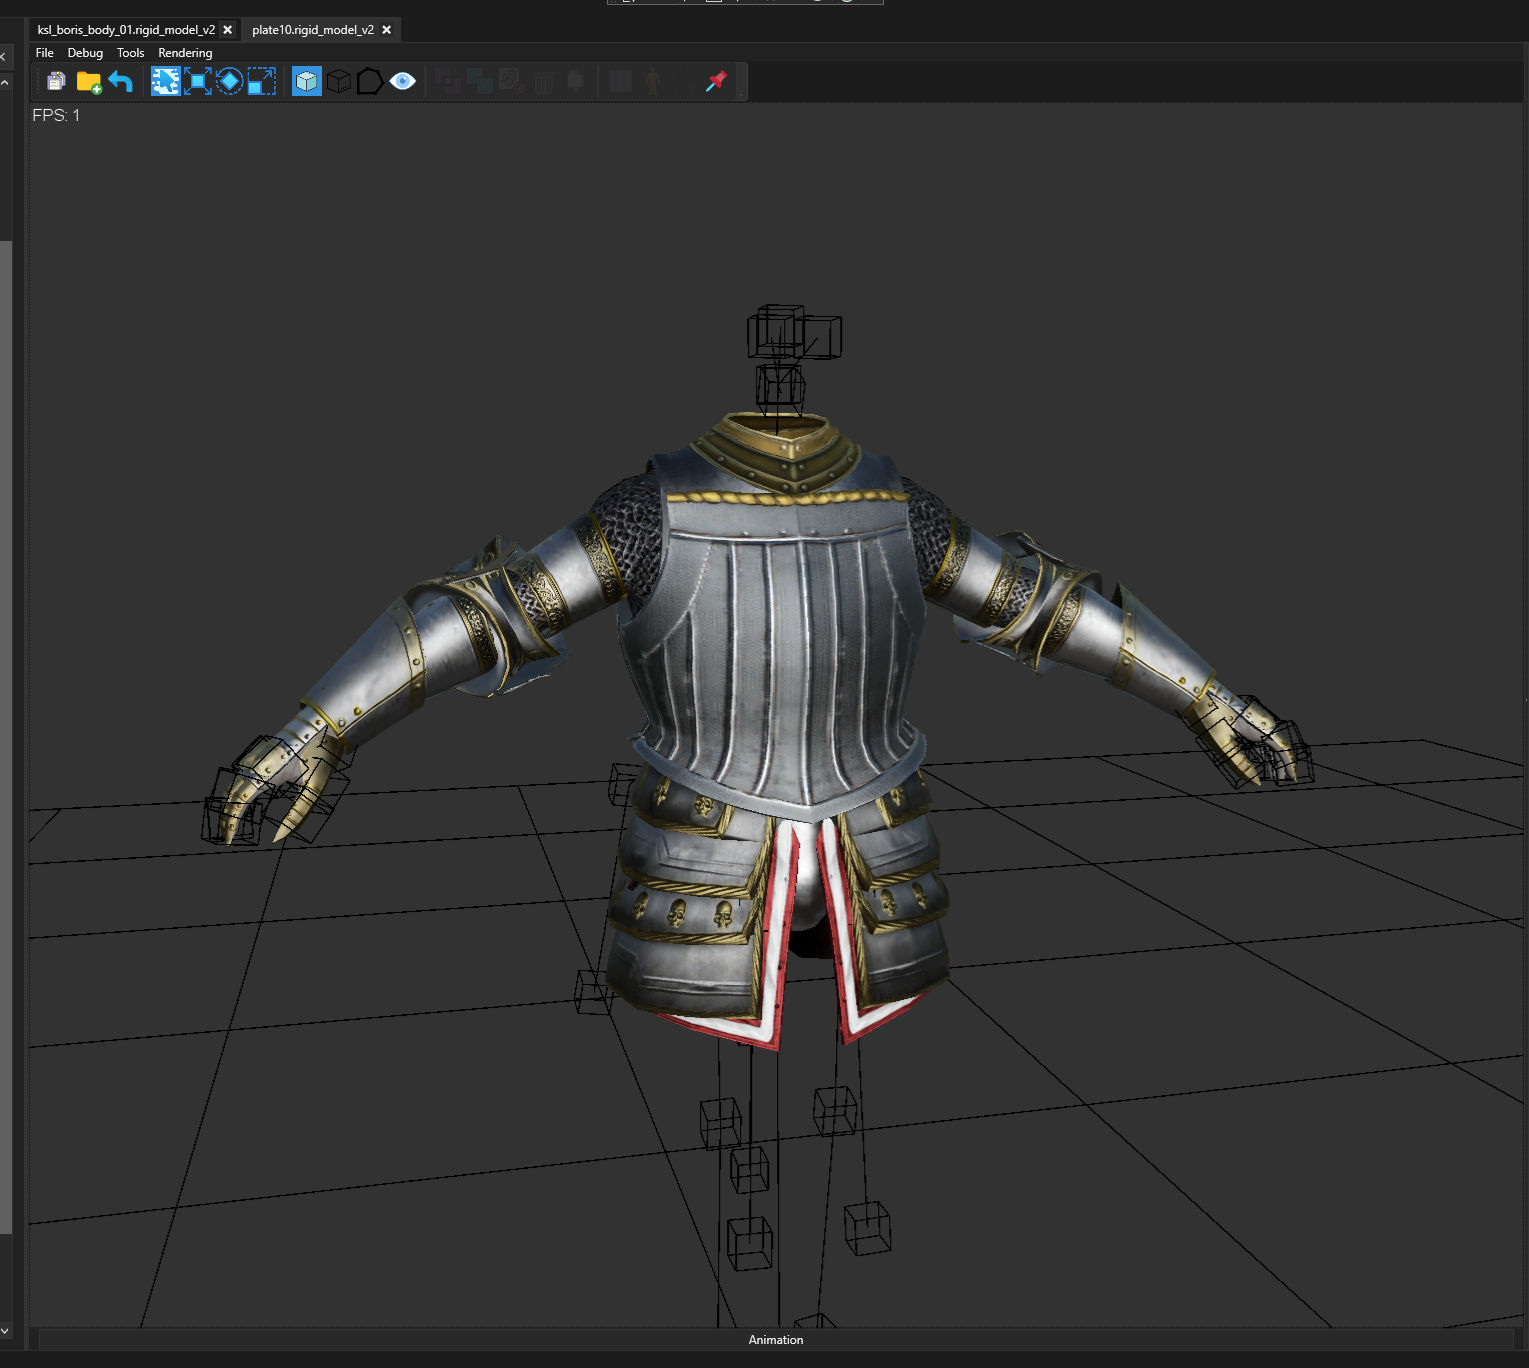Image resolution: width=1529 pixels, height=1368 pixels.
Task: Open the File menu
Action: click(x=45, y=53)
